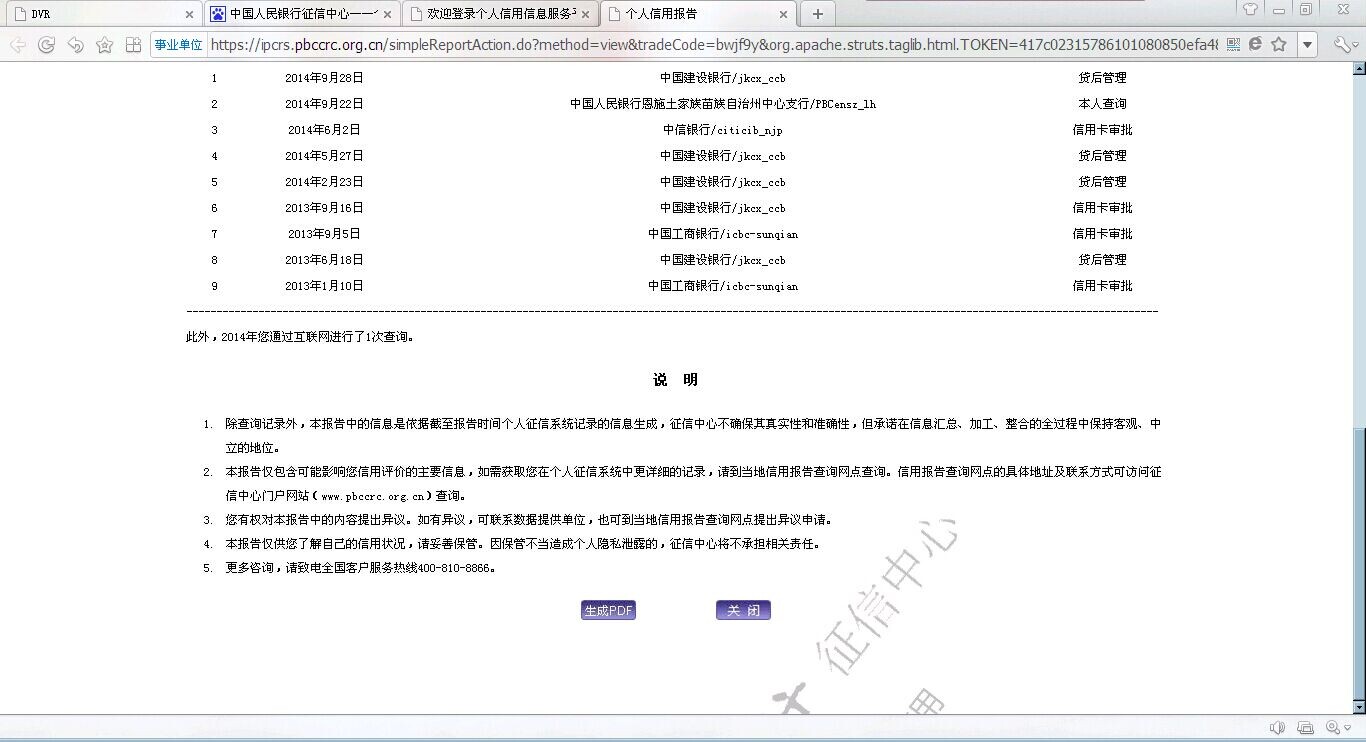
Task: Click the vertical scrollbar thumb
Action: coord(1358,563)
